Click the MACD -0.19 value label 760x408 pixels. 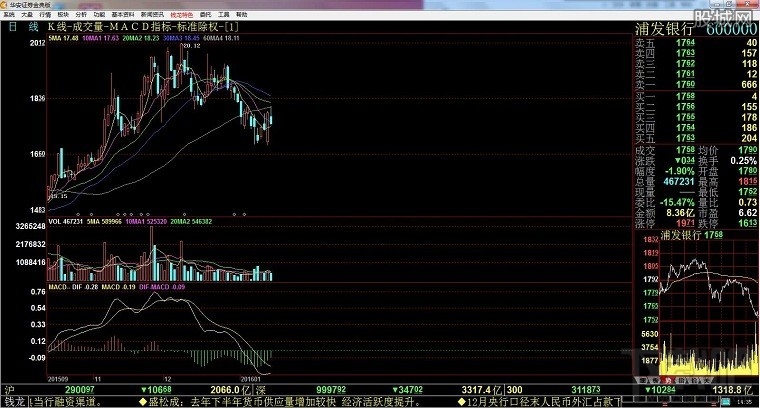[118, 287]
